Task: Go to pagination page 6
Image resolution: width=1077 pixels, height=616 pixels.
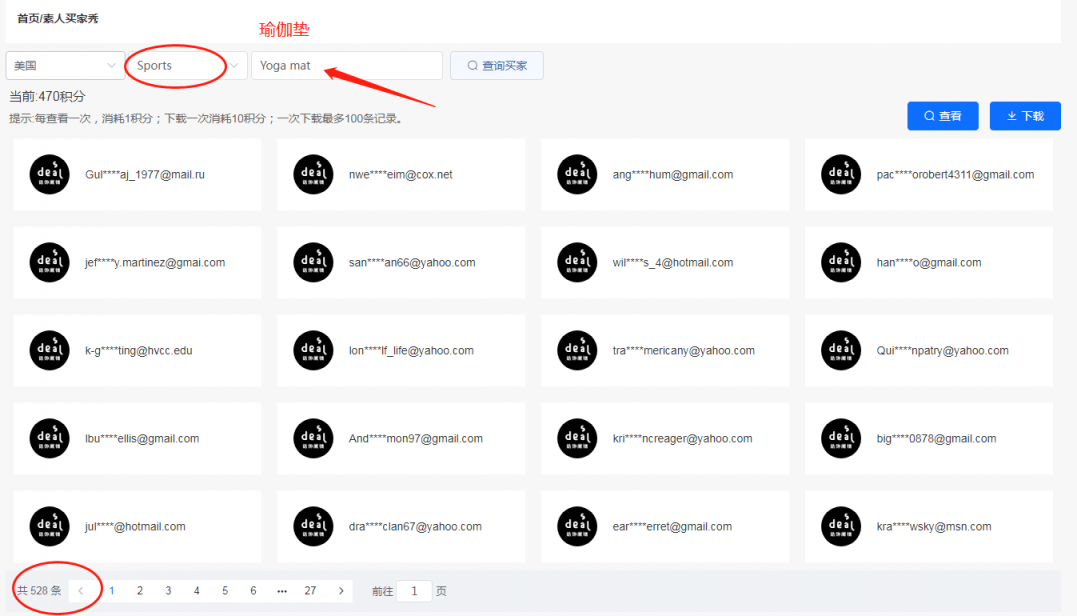Action: [x=253, y=591]
